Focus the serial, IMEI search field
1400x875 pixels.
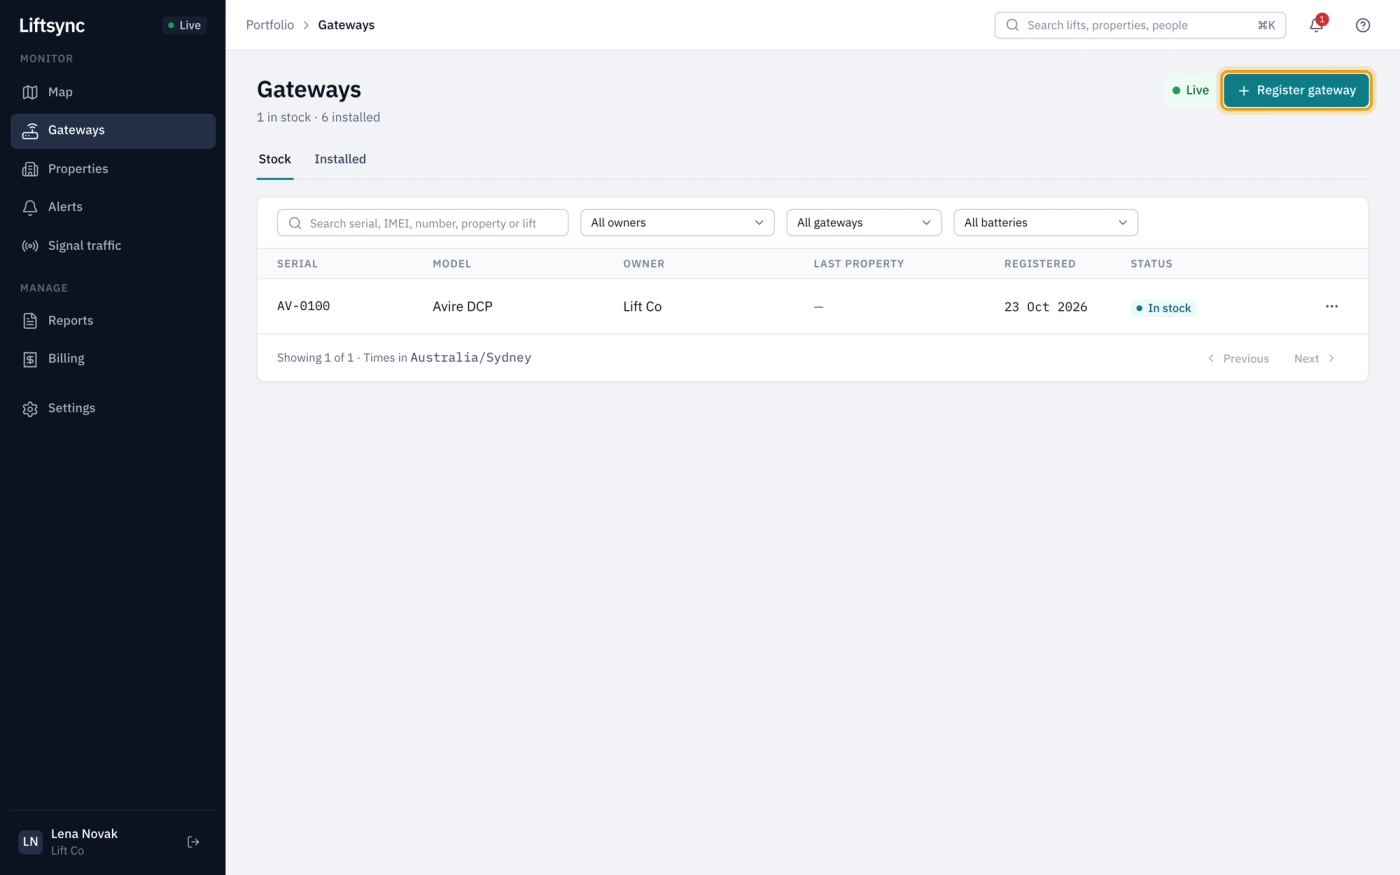(x=423, y=223)
